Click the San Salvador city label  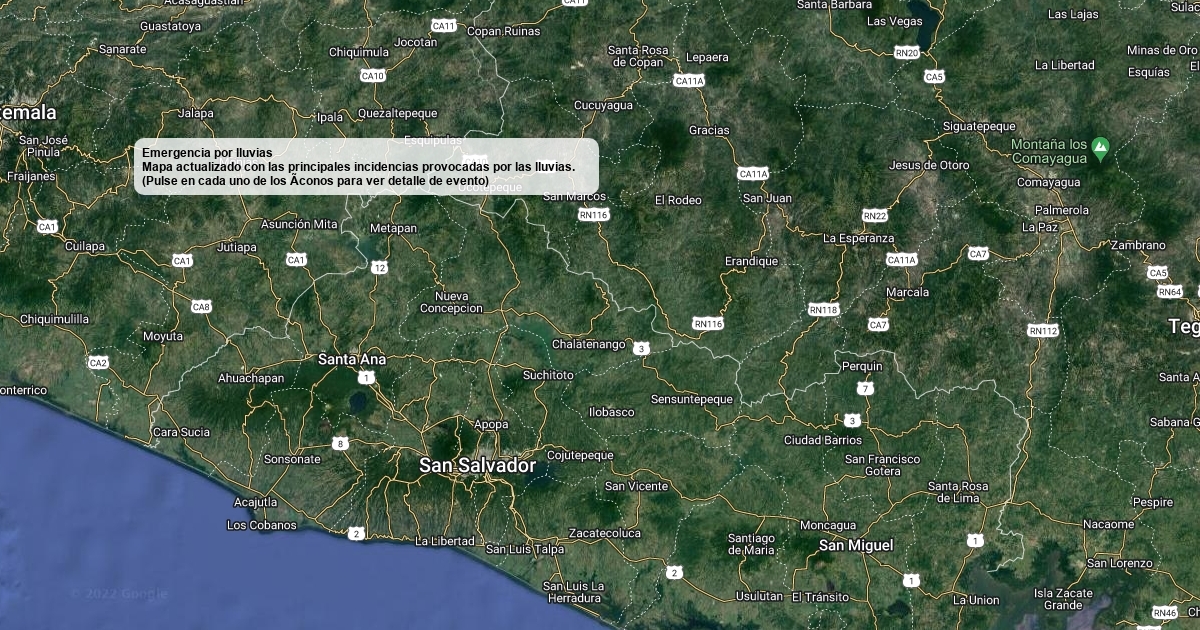pyautogui.click(x=477, y=465)
